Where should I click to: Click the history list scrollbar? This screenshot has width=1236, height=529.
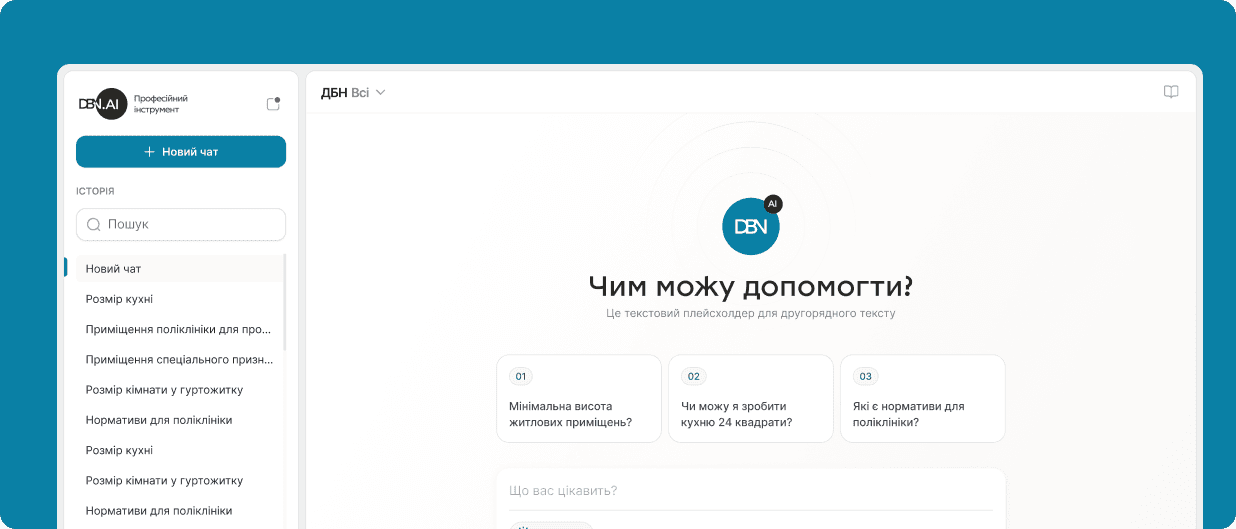pyautogui.click(x=285, y=300)
